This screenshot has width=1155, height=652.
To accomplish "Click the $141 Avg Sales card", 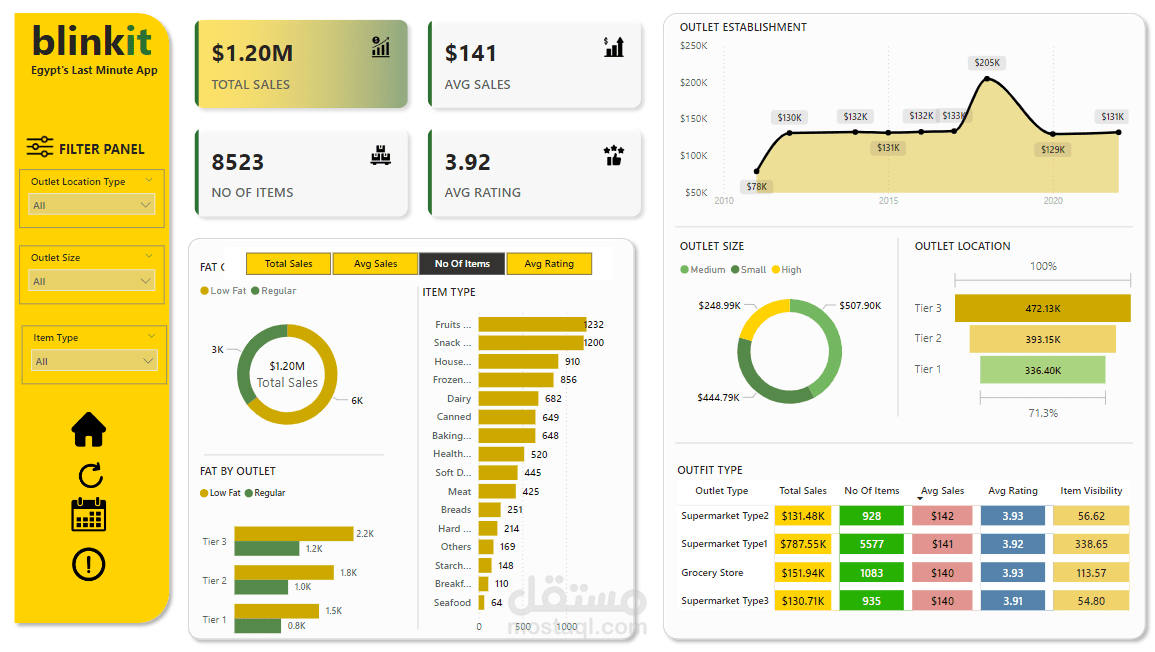I will [x=535, y=64].
